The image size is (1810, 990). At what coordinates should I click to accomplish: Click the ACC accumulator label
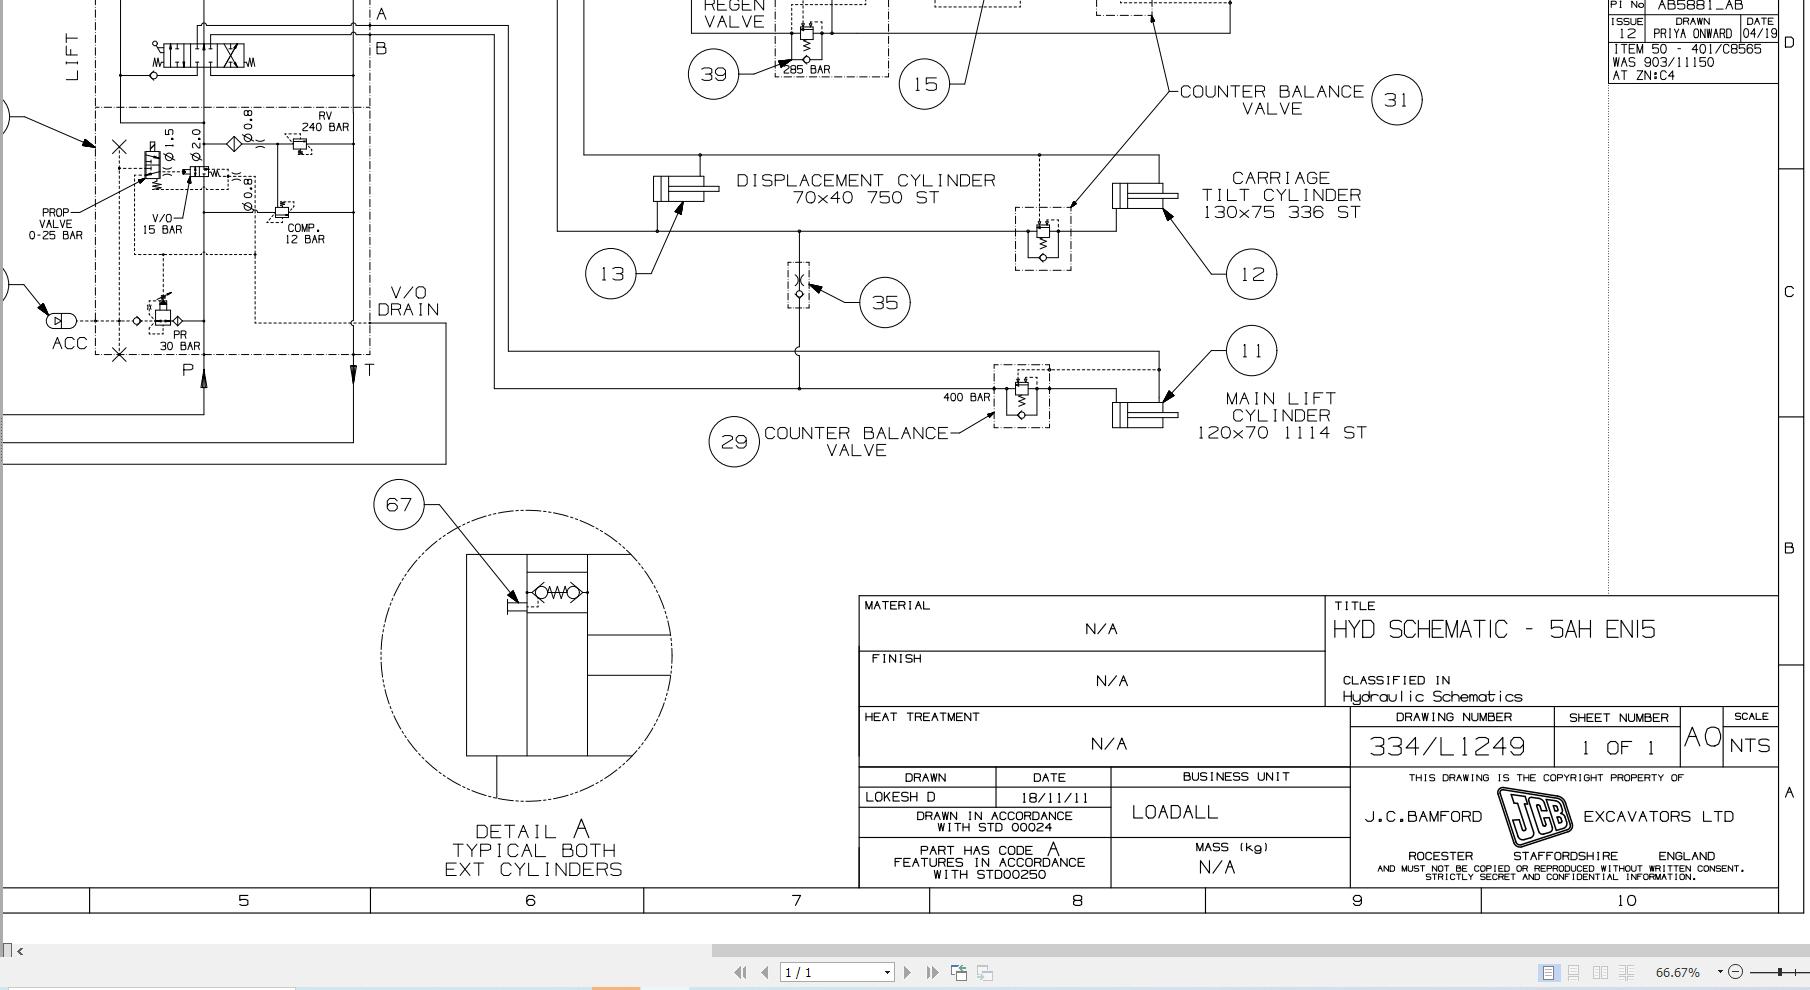pos(69,343)
